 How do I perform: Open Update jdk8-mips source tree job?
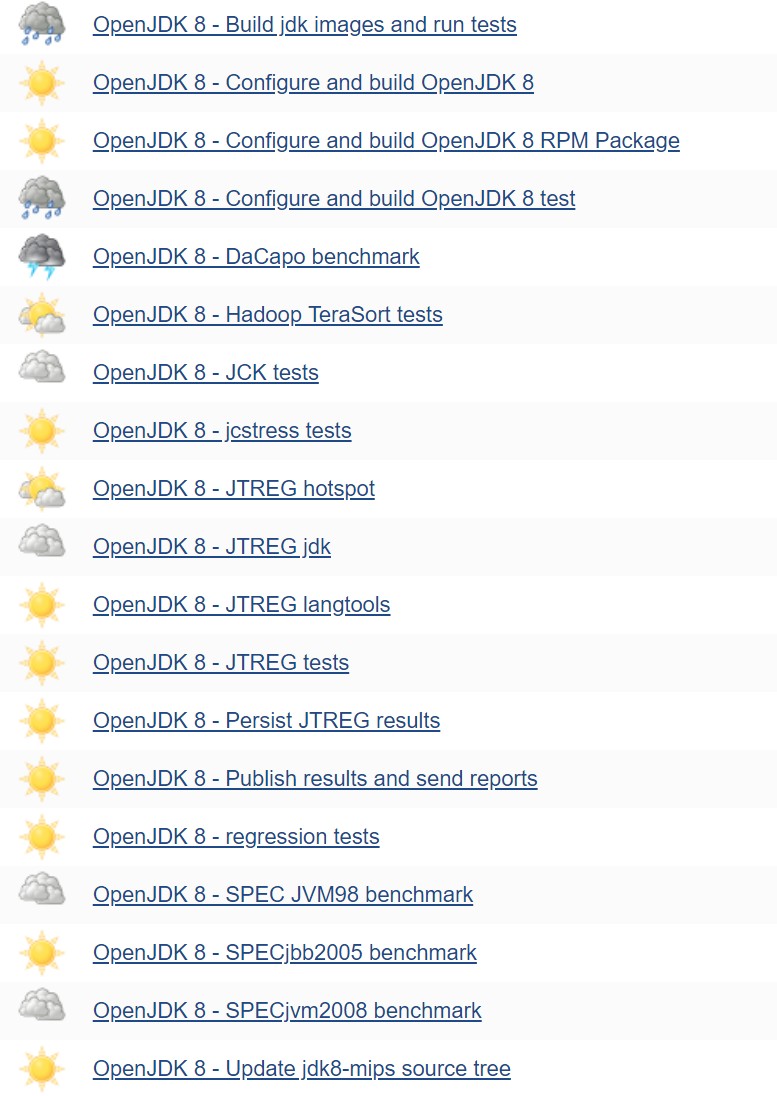[x=301, y=1069]
